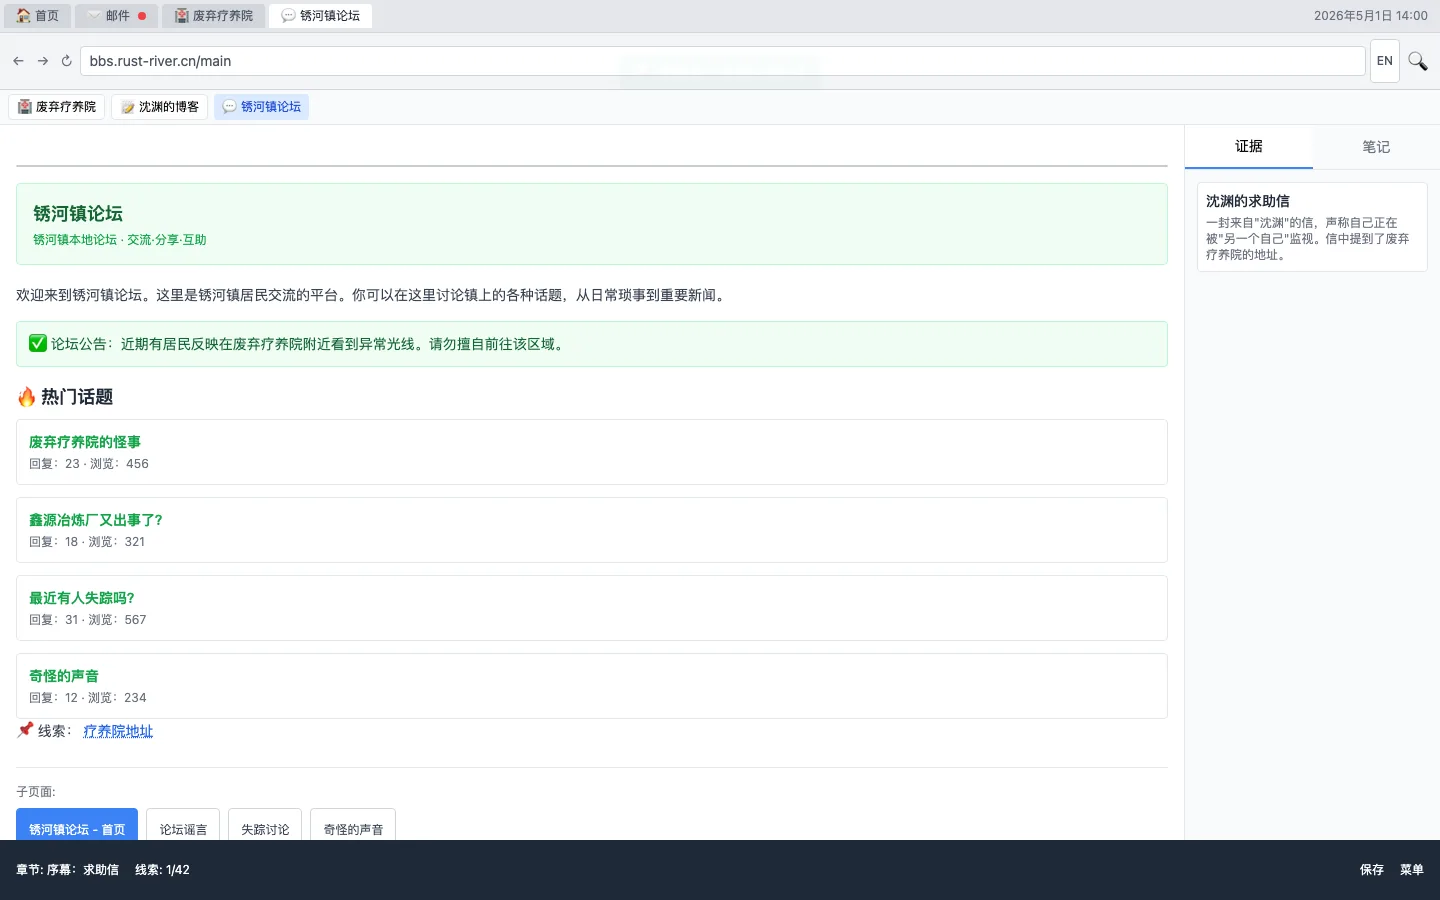
Task: Click 废弃疗养院 bookmark icon
Action: (25, 107)
